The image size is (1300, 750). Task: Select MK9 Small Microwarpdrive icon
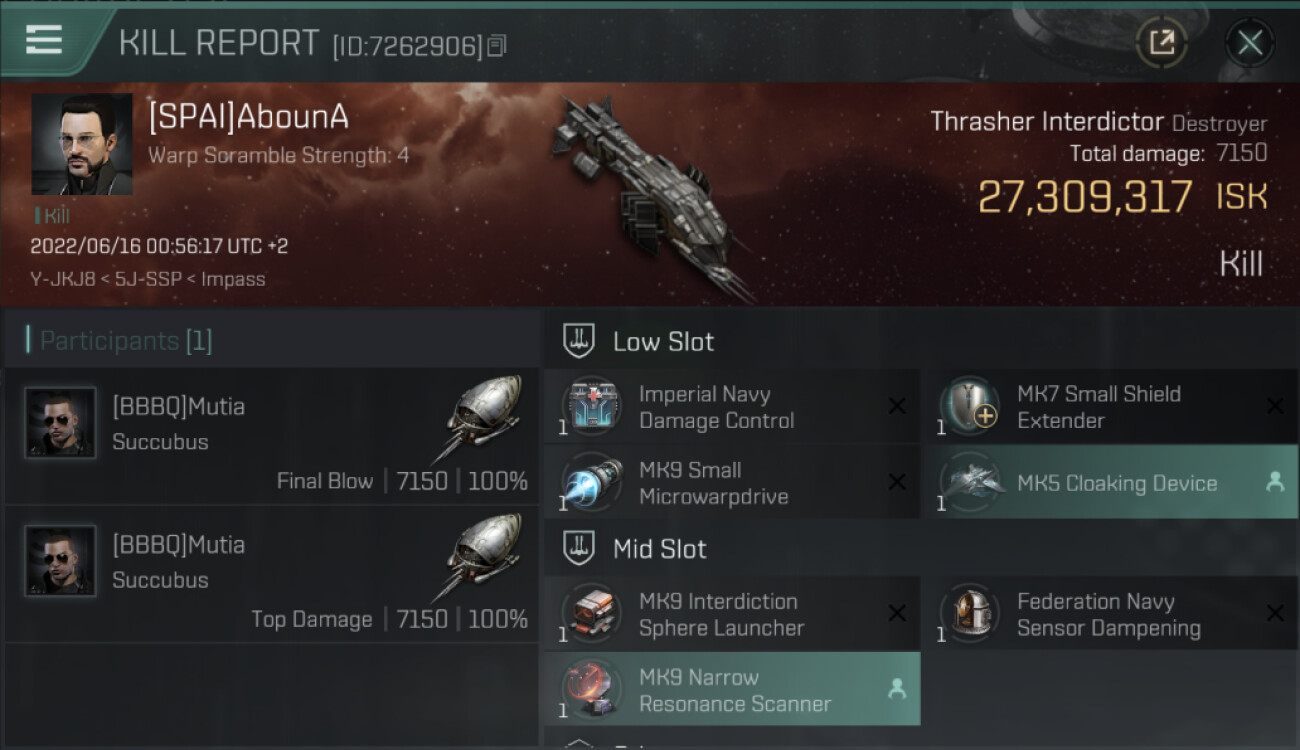click(592, 482)
